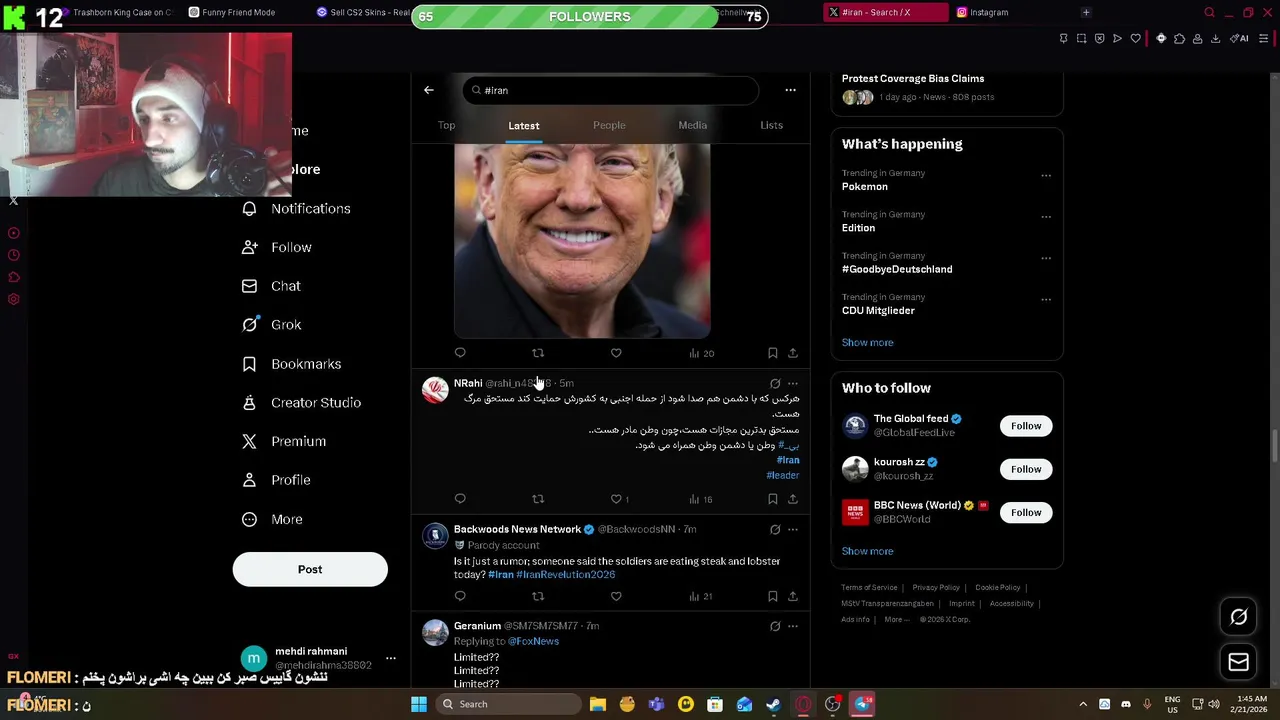Reply to the Trump image post
The height and width of the screenshot is (720, 1280).
460,353
